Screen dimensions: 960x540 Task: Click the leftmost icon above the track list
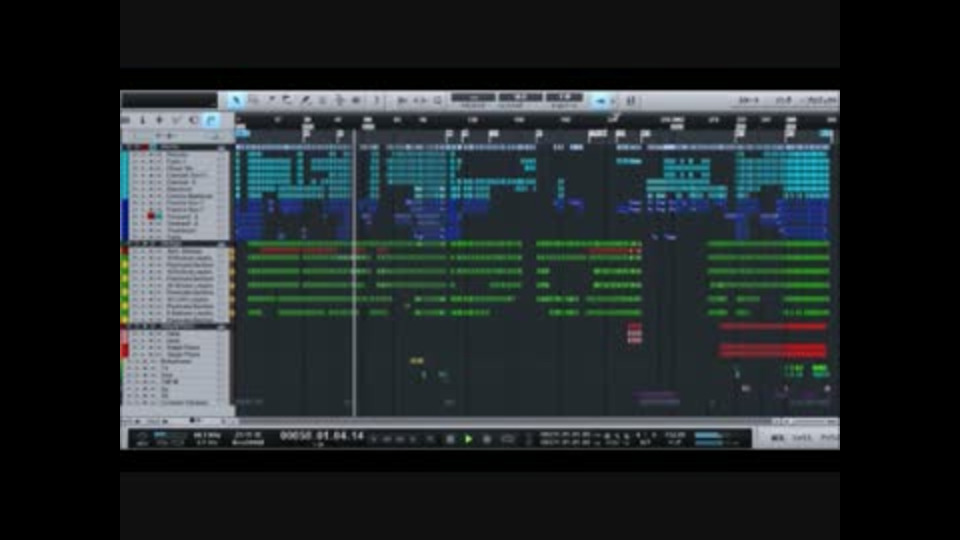pyautogui.click(x=126, y=120)
